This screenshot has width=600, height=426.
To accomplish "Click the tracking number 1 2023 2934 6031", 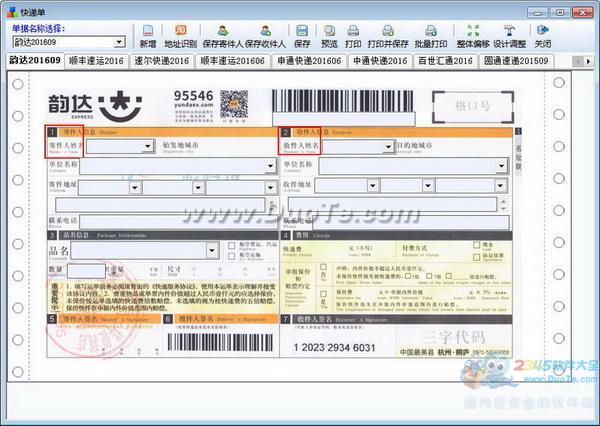I will tap(334, 348).
